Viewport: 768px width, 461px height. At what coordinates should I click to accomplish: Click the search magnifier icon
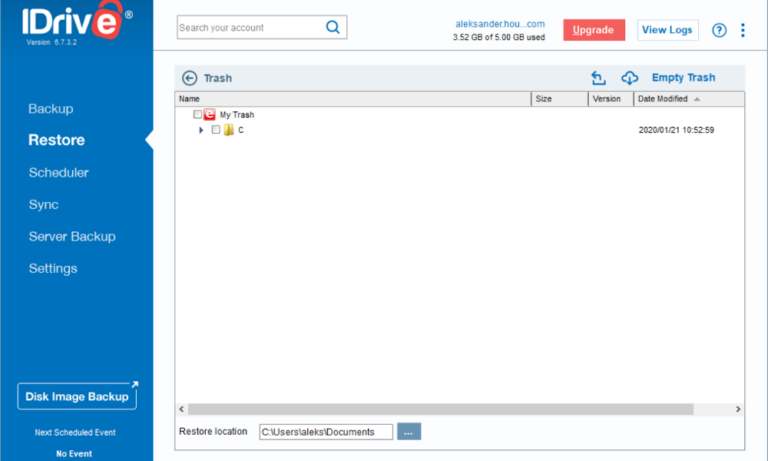[x=333, y=27]
